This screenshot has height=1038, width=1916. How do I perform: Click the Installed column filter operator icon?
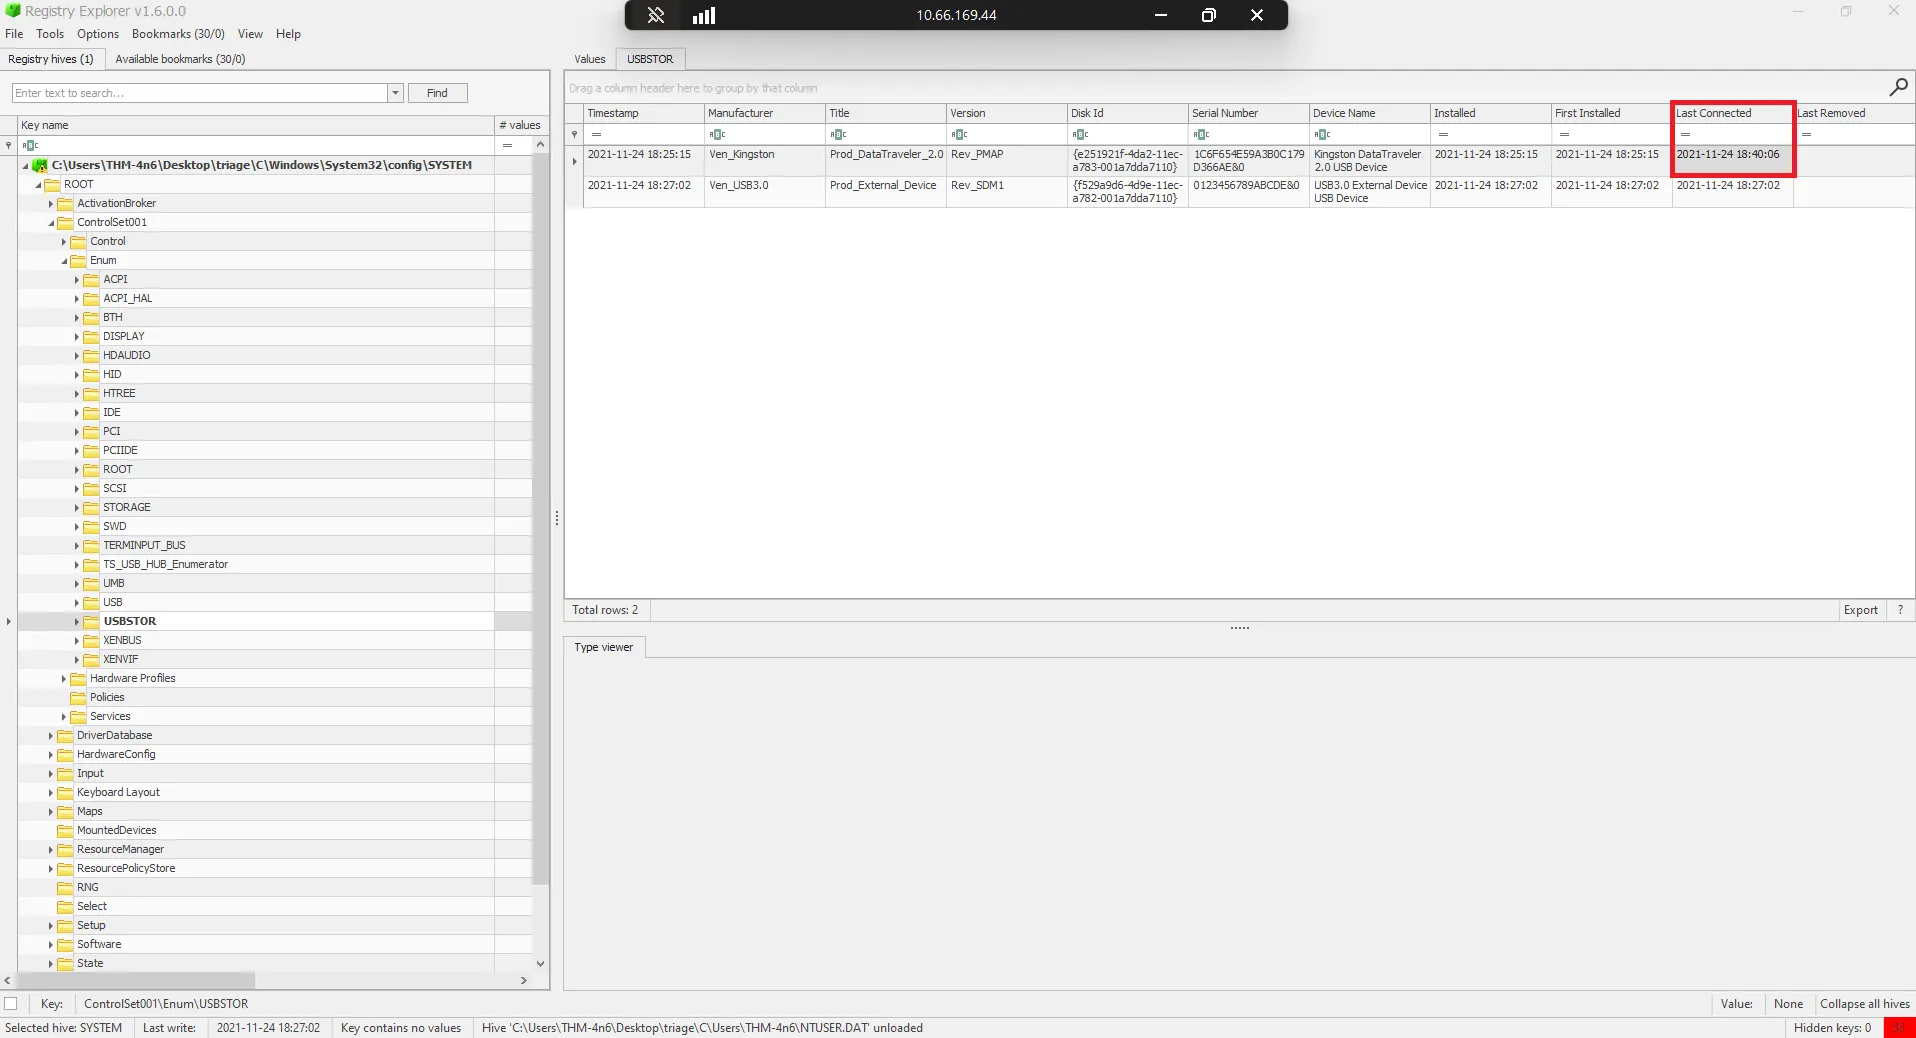click(x=1443, y=134)
